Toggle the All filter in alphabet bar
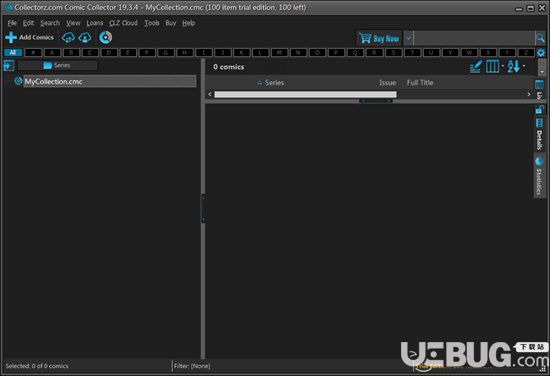 pos(13,53)
